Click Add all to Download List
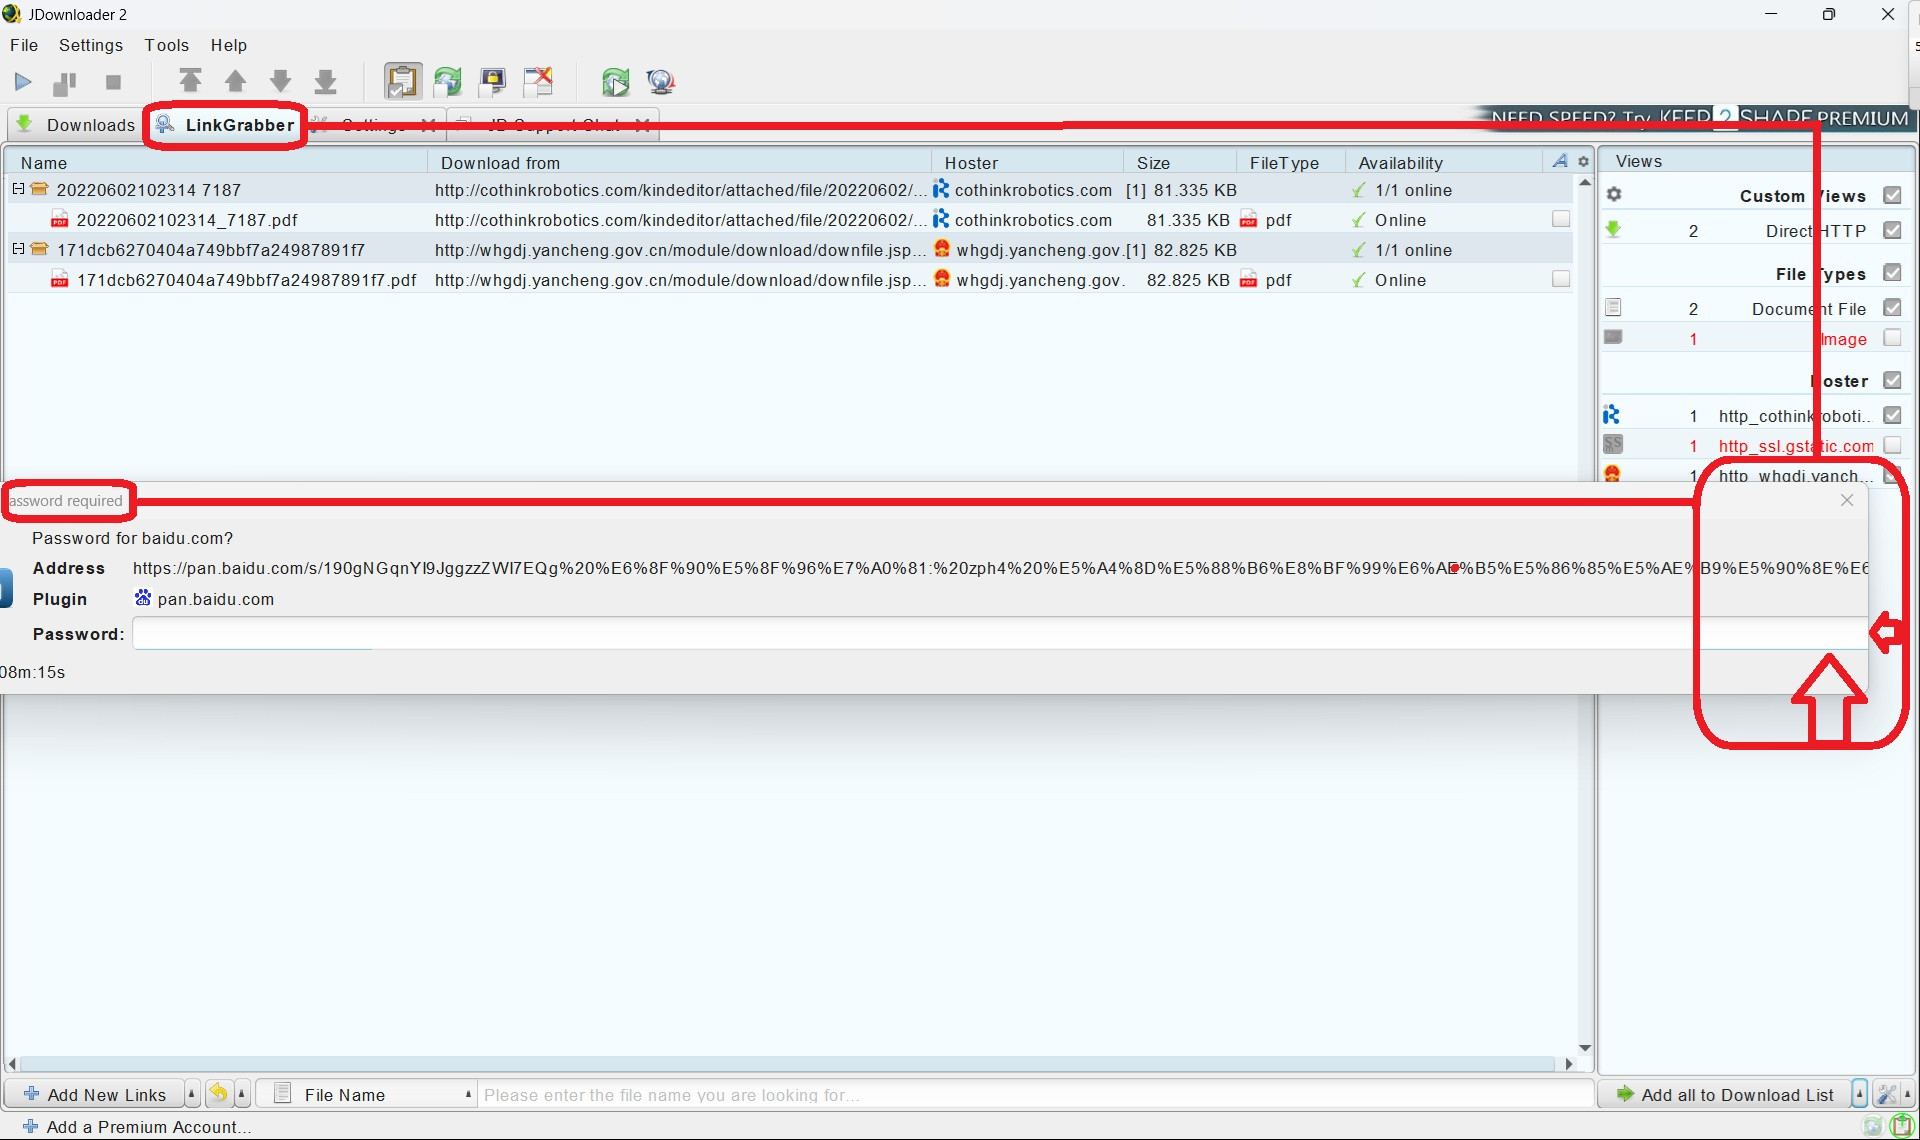The image size is (1920, 1140). tap(1726, 1094)
